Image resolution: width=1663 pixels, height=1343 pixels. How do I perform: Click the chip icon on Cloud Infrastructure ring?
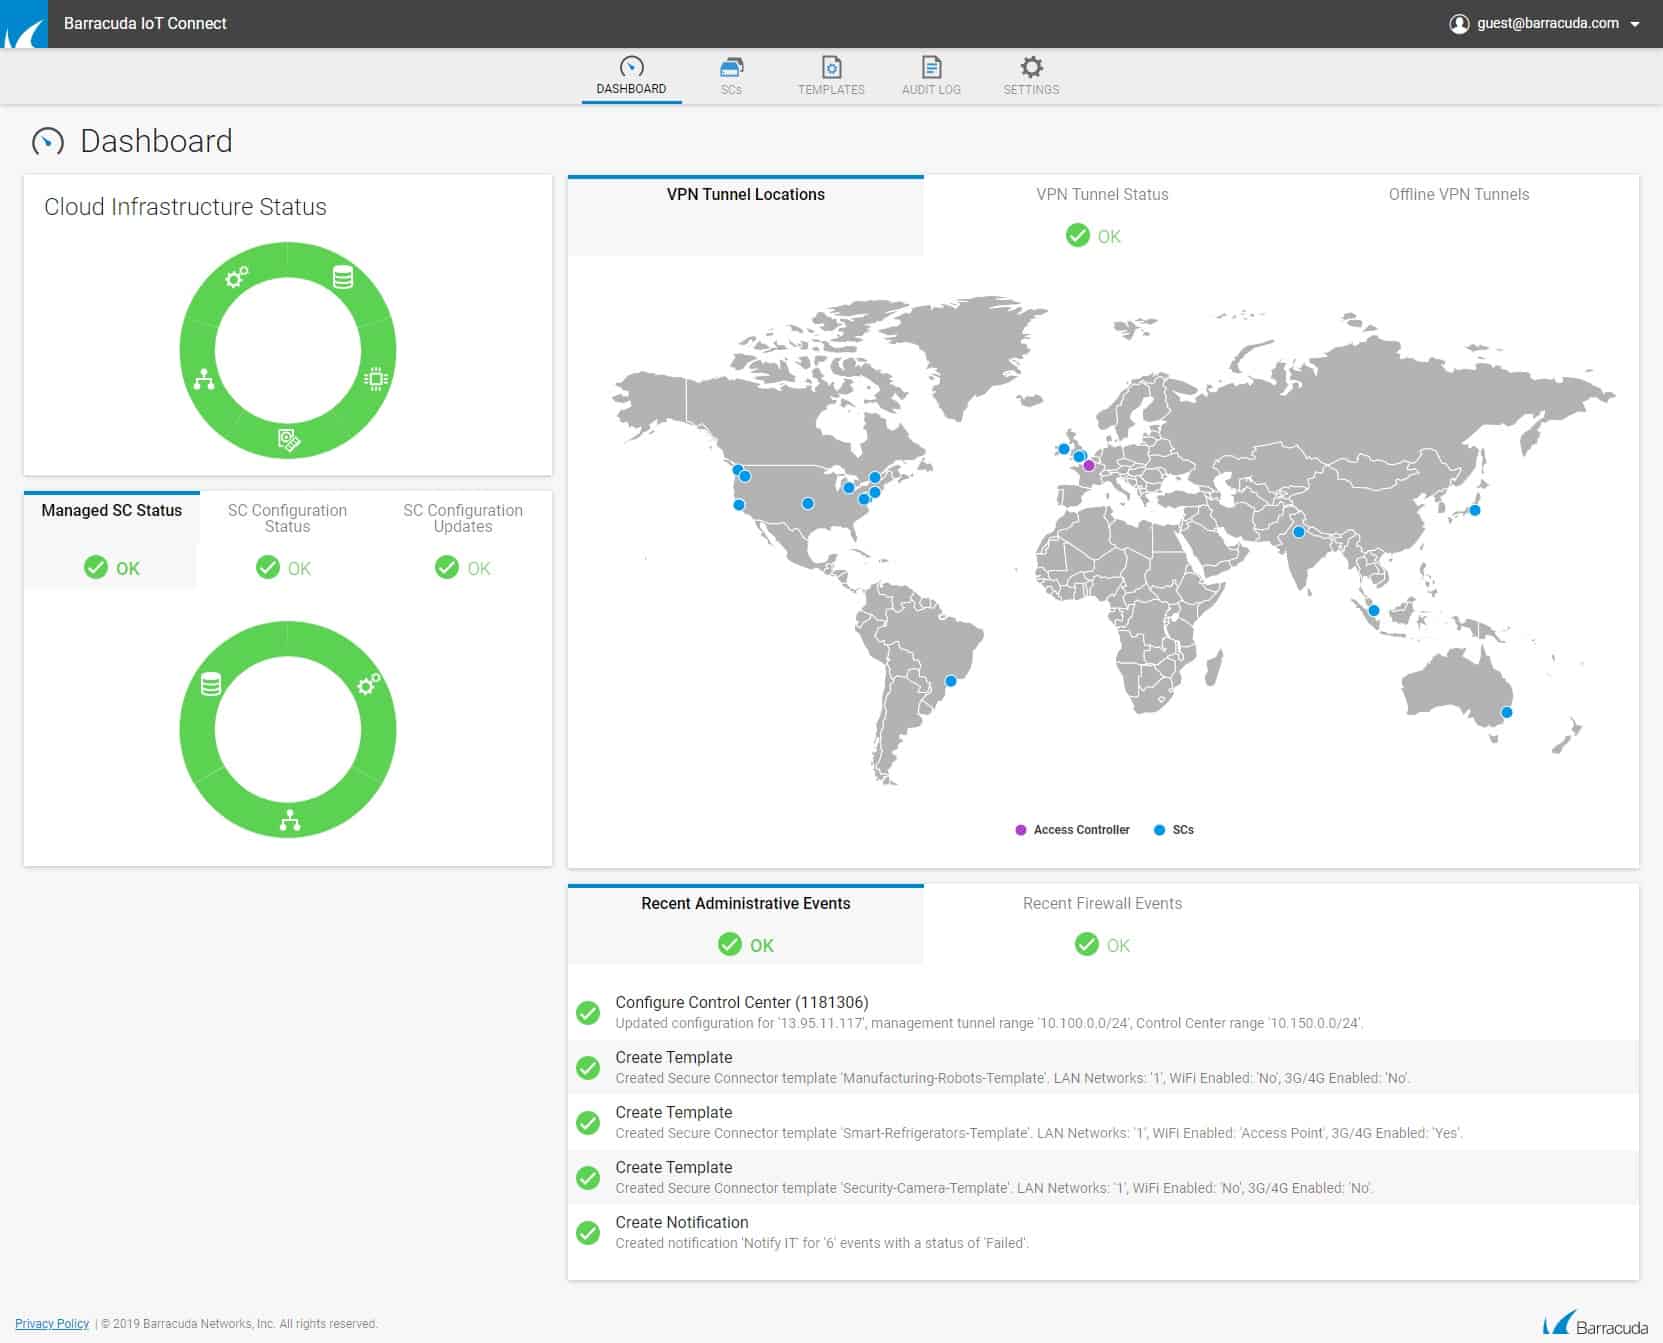[x=376, y=378]
